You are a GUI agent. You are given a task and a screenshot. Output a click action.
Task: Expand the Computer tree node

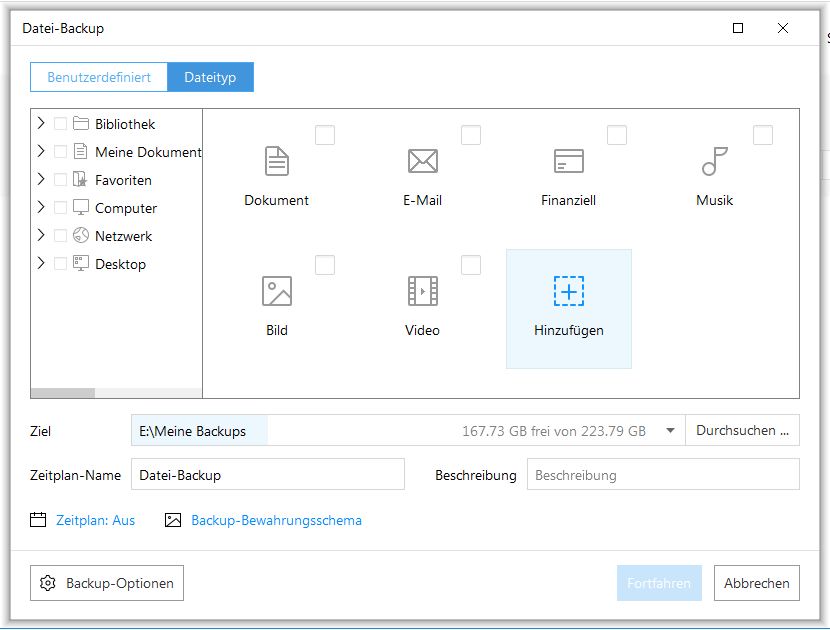41,208
